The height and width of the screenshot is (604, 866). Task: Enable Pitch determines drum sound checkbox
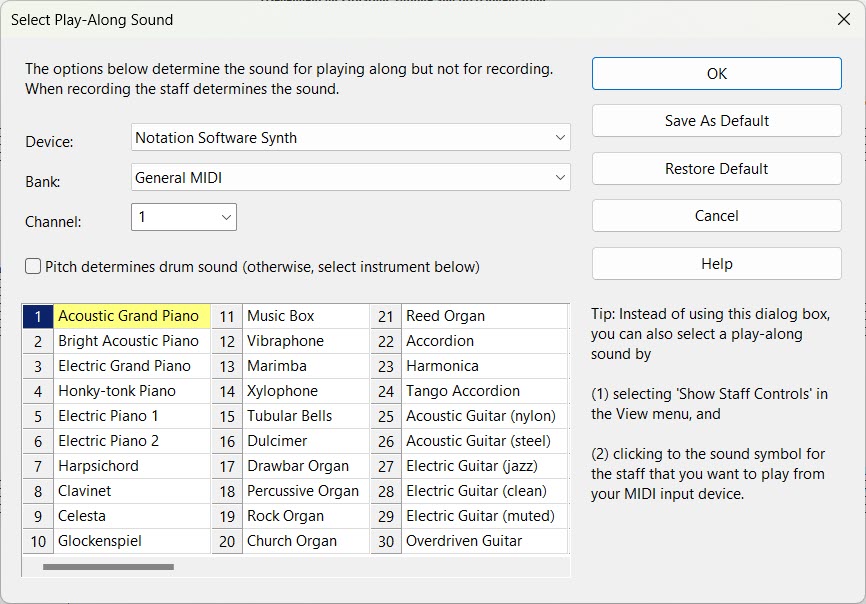pyautogui.click(x=34, y=267)
